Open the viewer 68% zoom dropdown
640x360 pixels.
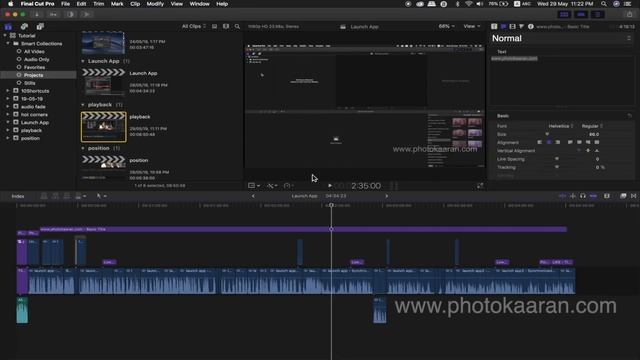coord(446,27)
